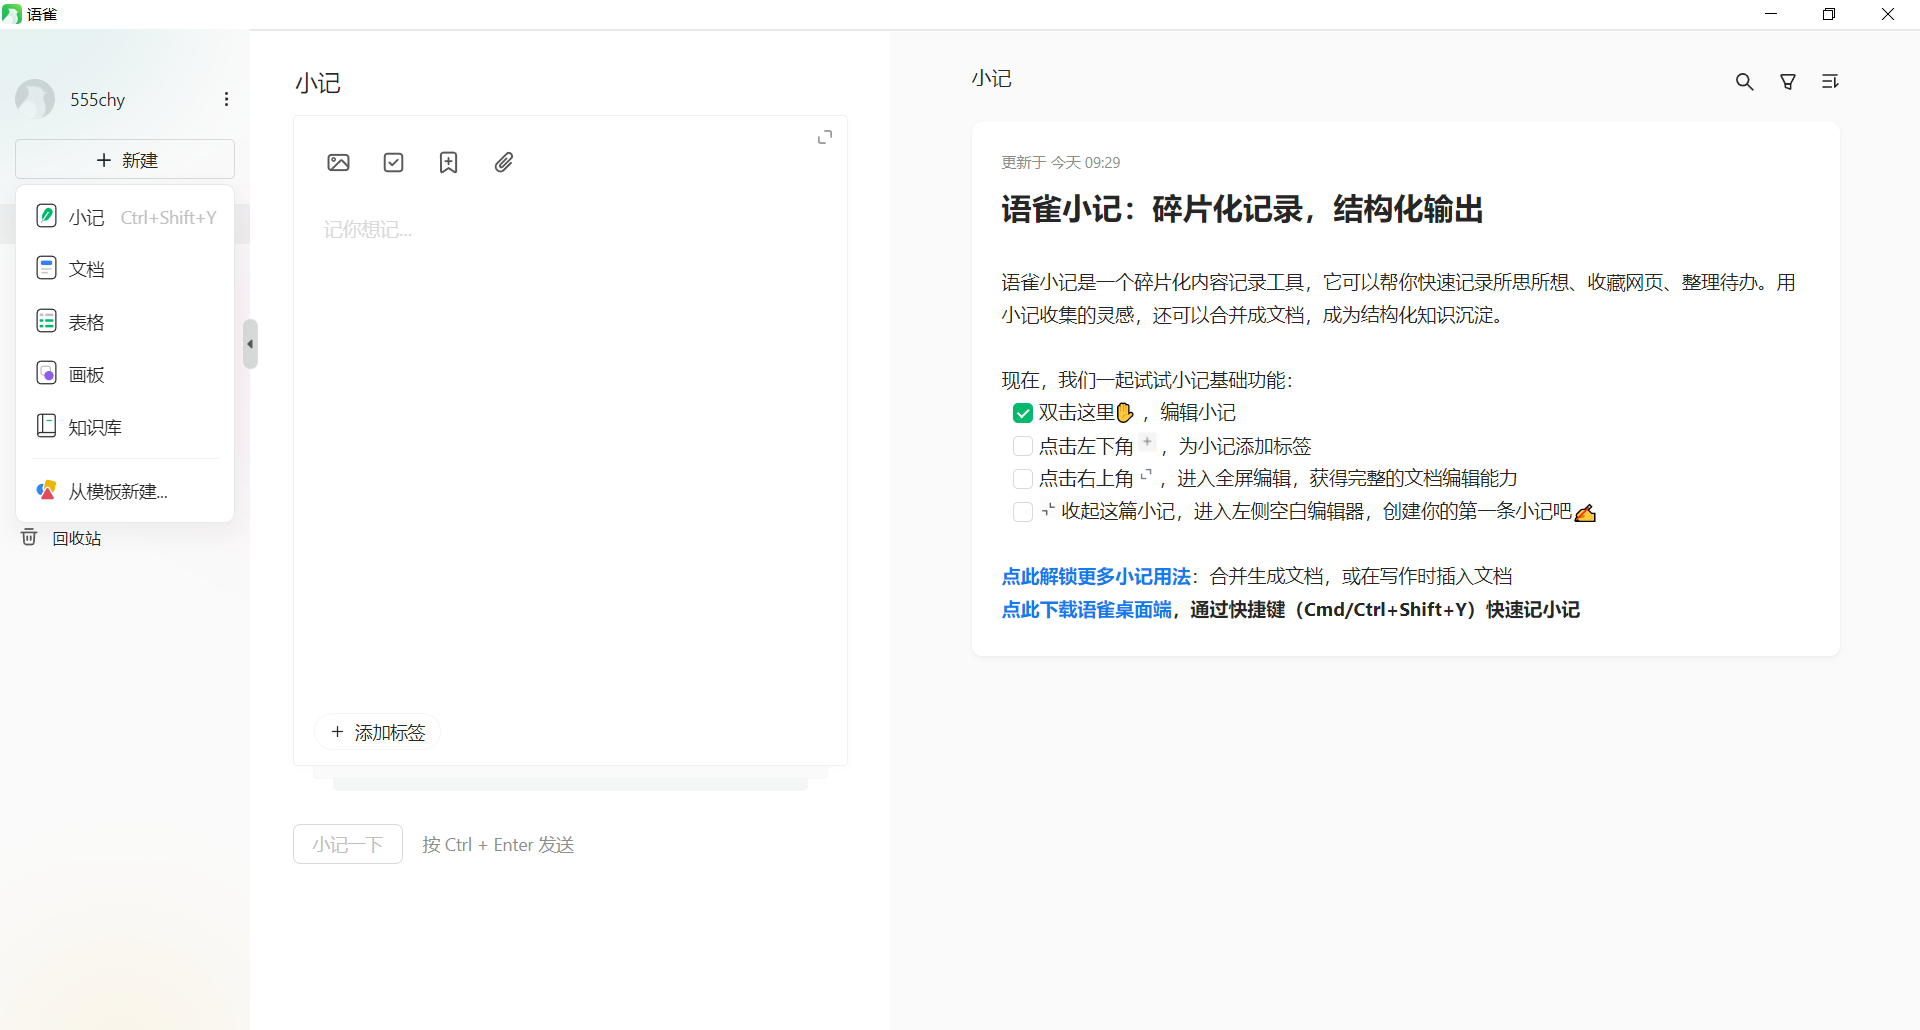Viewport: 1920px width, 1030px height.
Task: Check the 收起这篇小记 checkbox
Action: coord(1022,512)
